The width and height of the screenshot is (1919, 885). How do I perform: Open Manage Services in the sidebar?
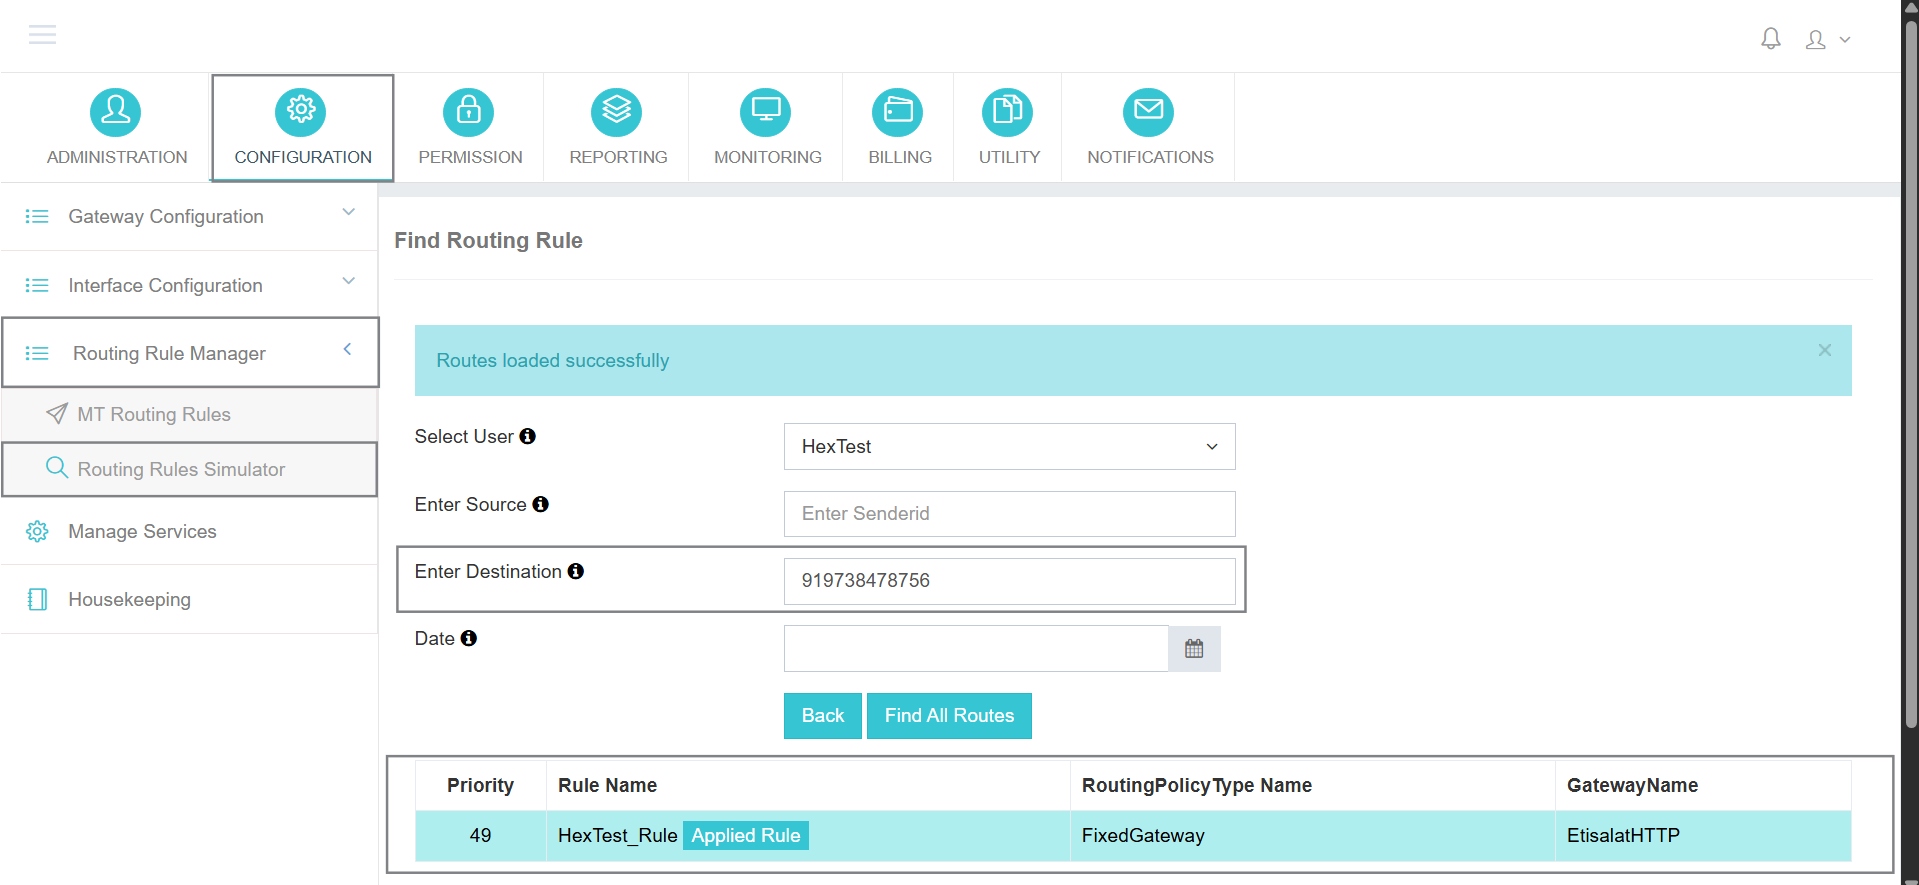coord(142,532)
